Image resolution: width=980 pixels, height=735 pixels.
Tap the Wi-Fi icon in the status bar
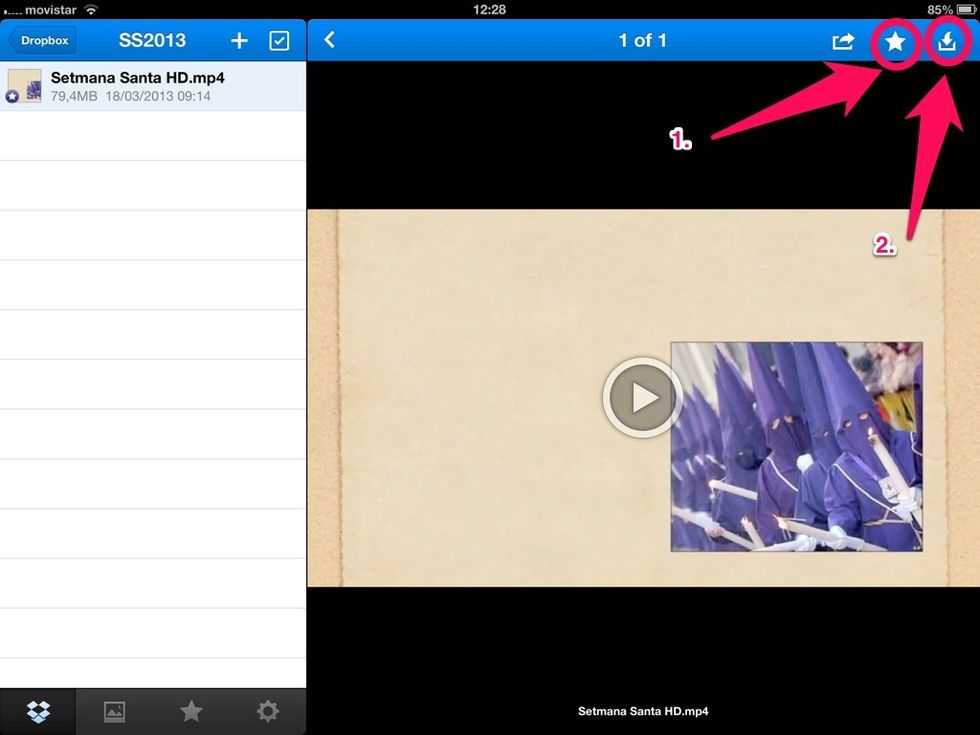91,9
